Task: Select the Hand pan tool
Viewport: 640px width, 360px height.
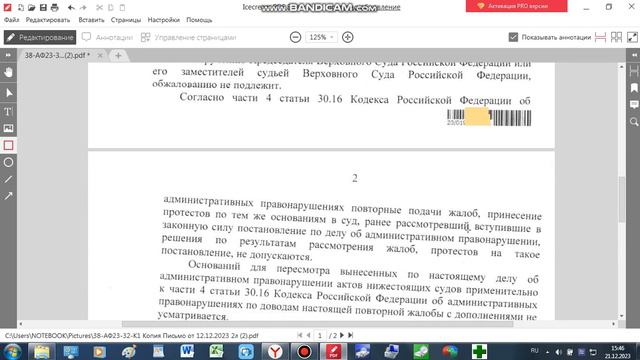Action: coord(8,73)
